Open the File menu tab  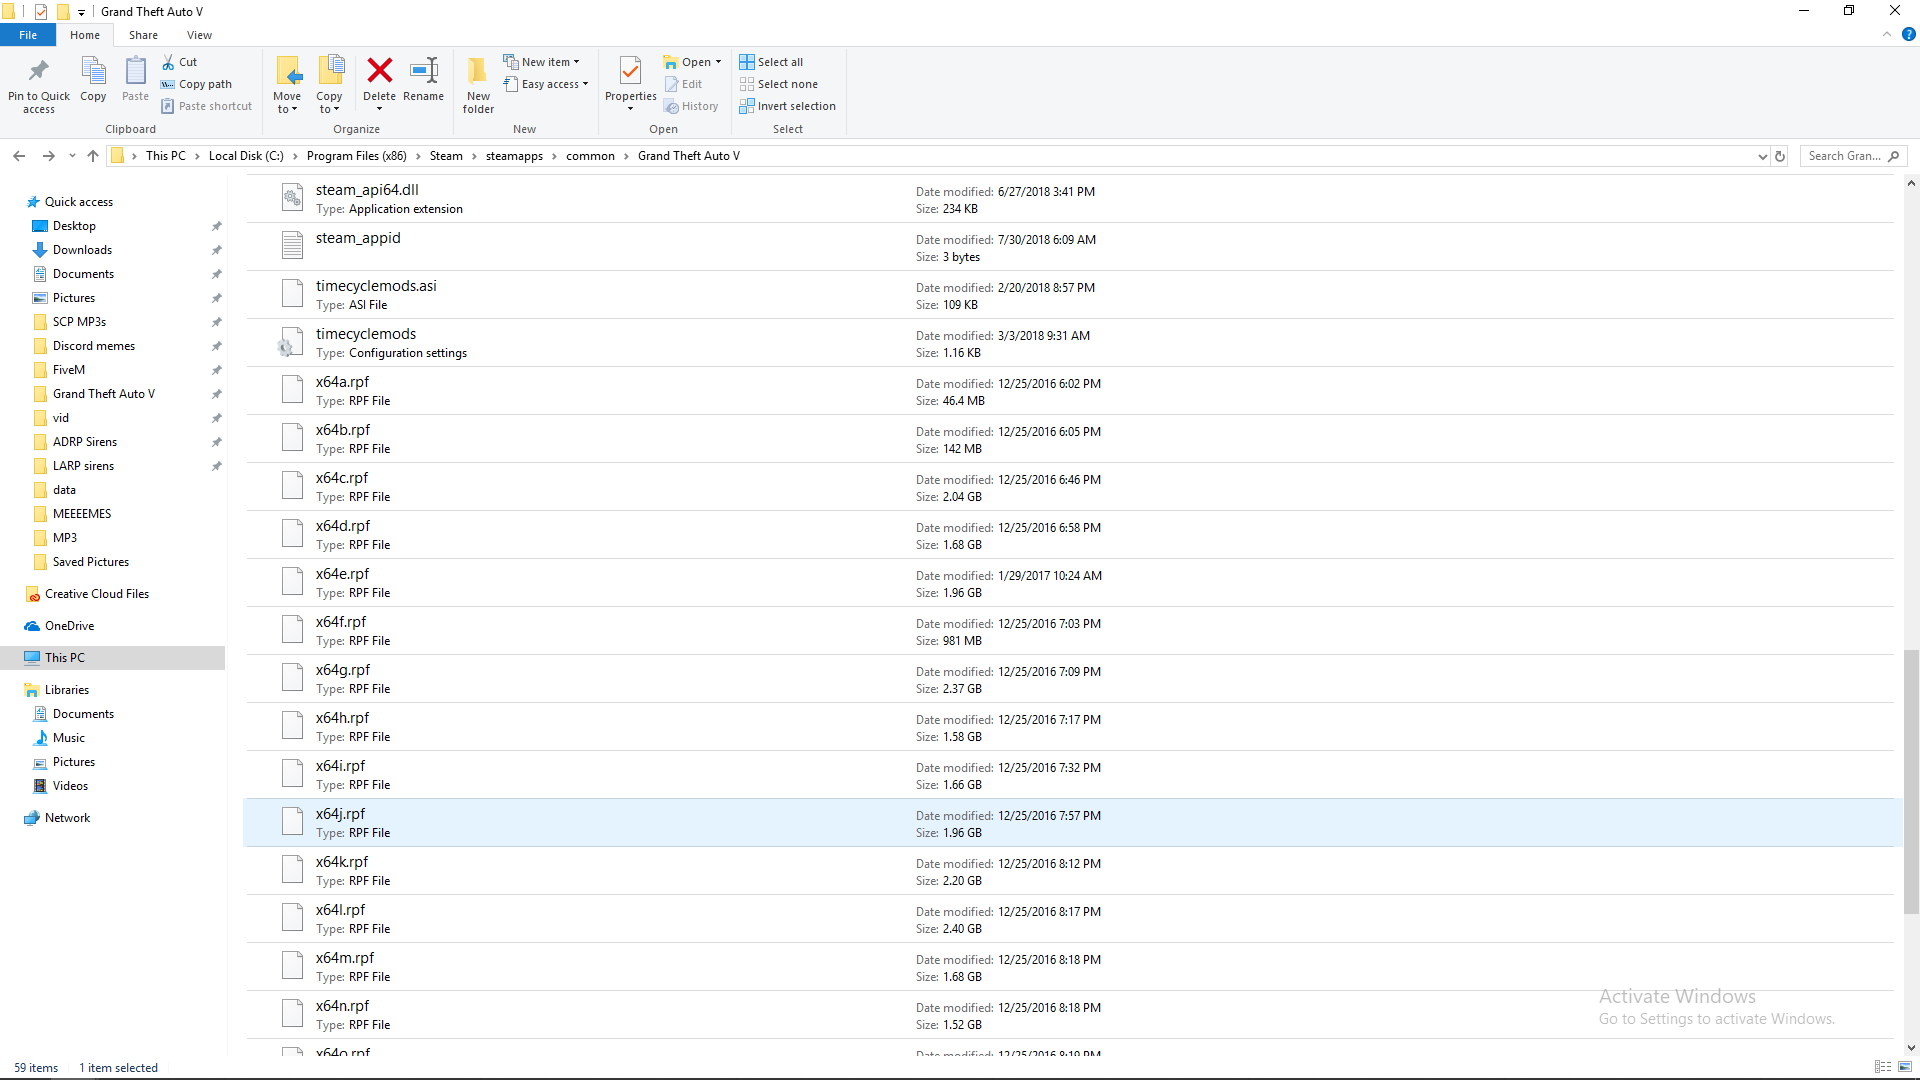point(28,35)
